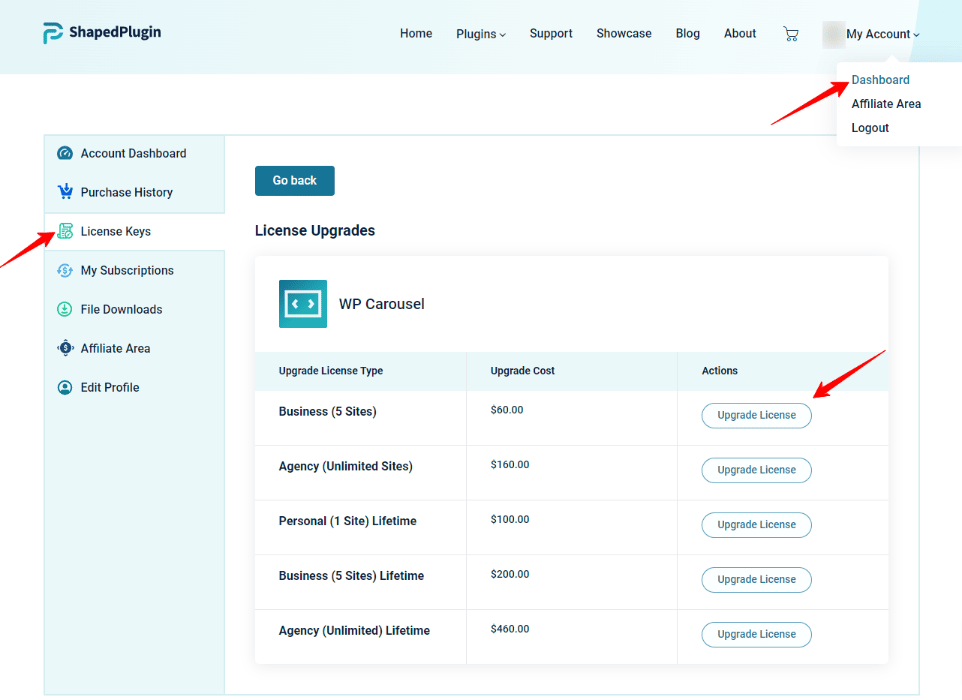Open the Showcase navigation link
The height and width of the screenshot is (700, 962).
[624, 34]
